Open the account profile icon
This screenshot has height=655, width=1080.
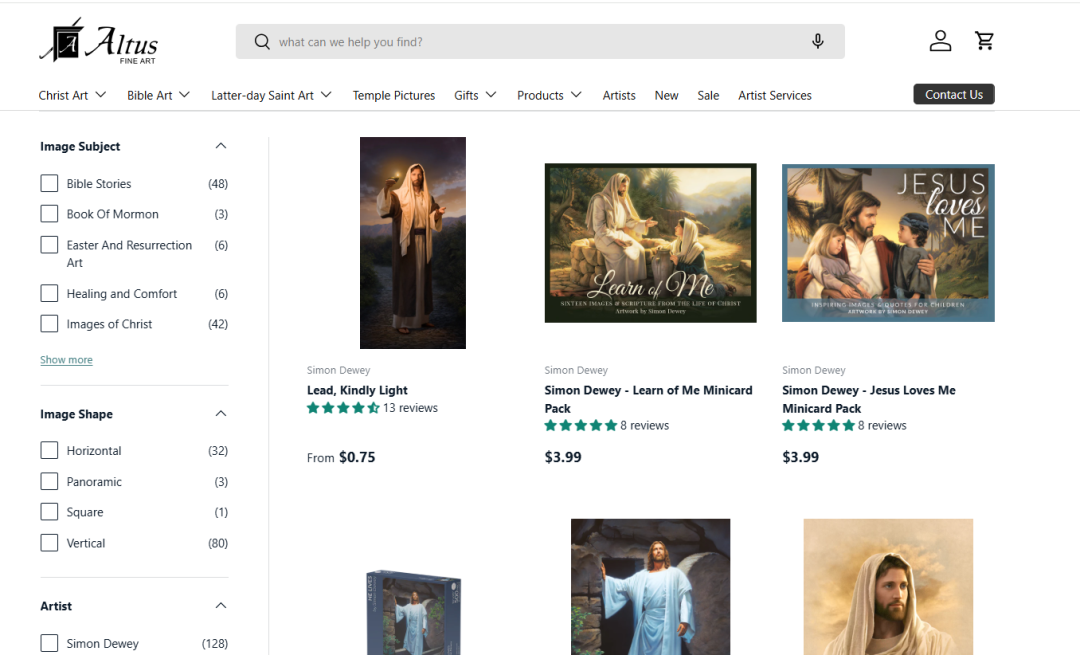(940, 41)
